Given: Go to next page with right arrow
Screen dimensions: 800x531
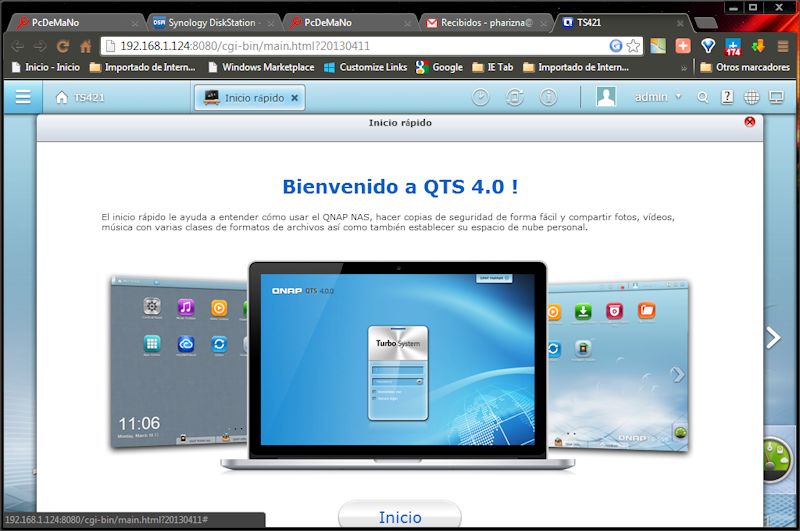Looking at the screenshot, I should click(x=773, y=338).
